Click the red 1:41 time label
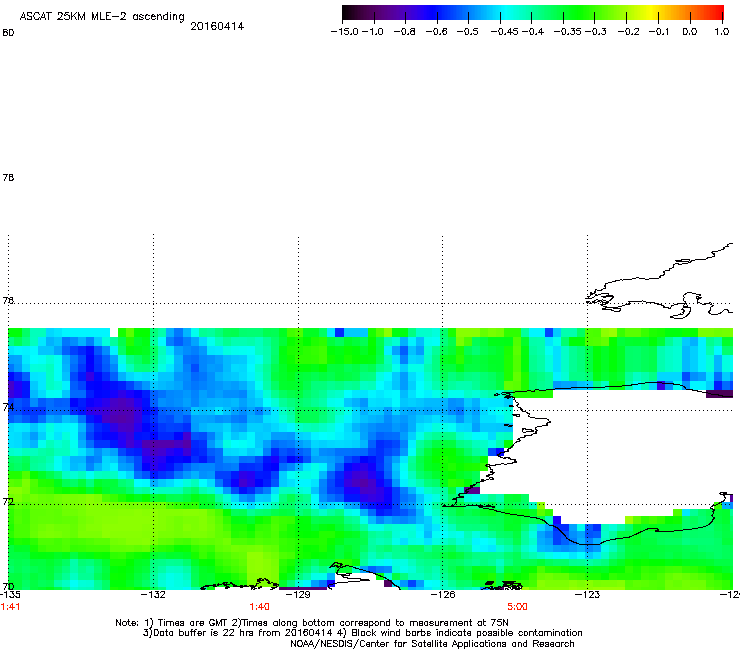 coord(10,607)
